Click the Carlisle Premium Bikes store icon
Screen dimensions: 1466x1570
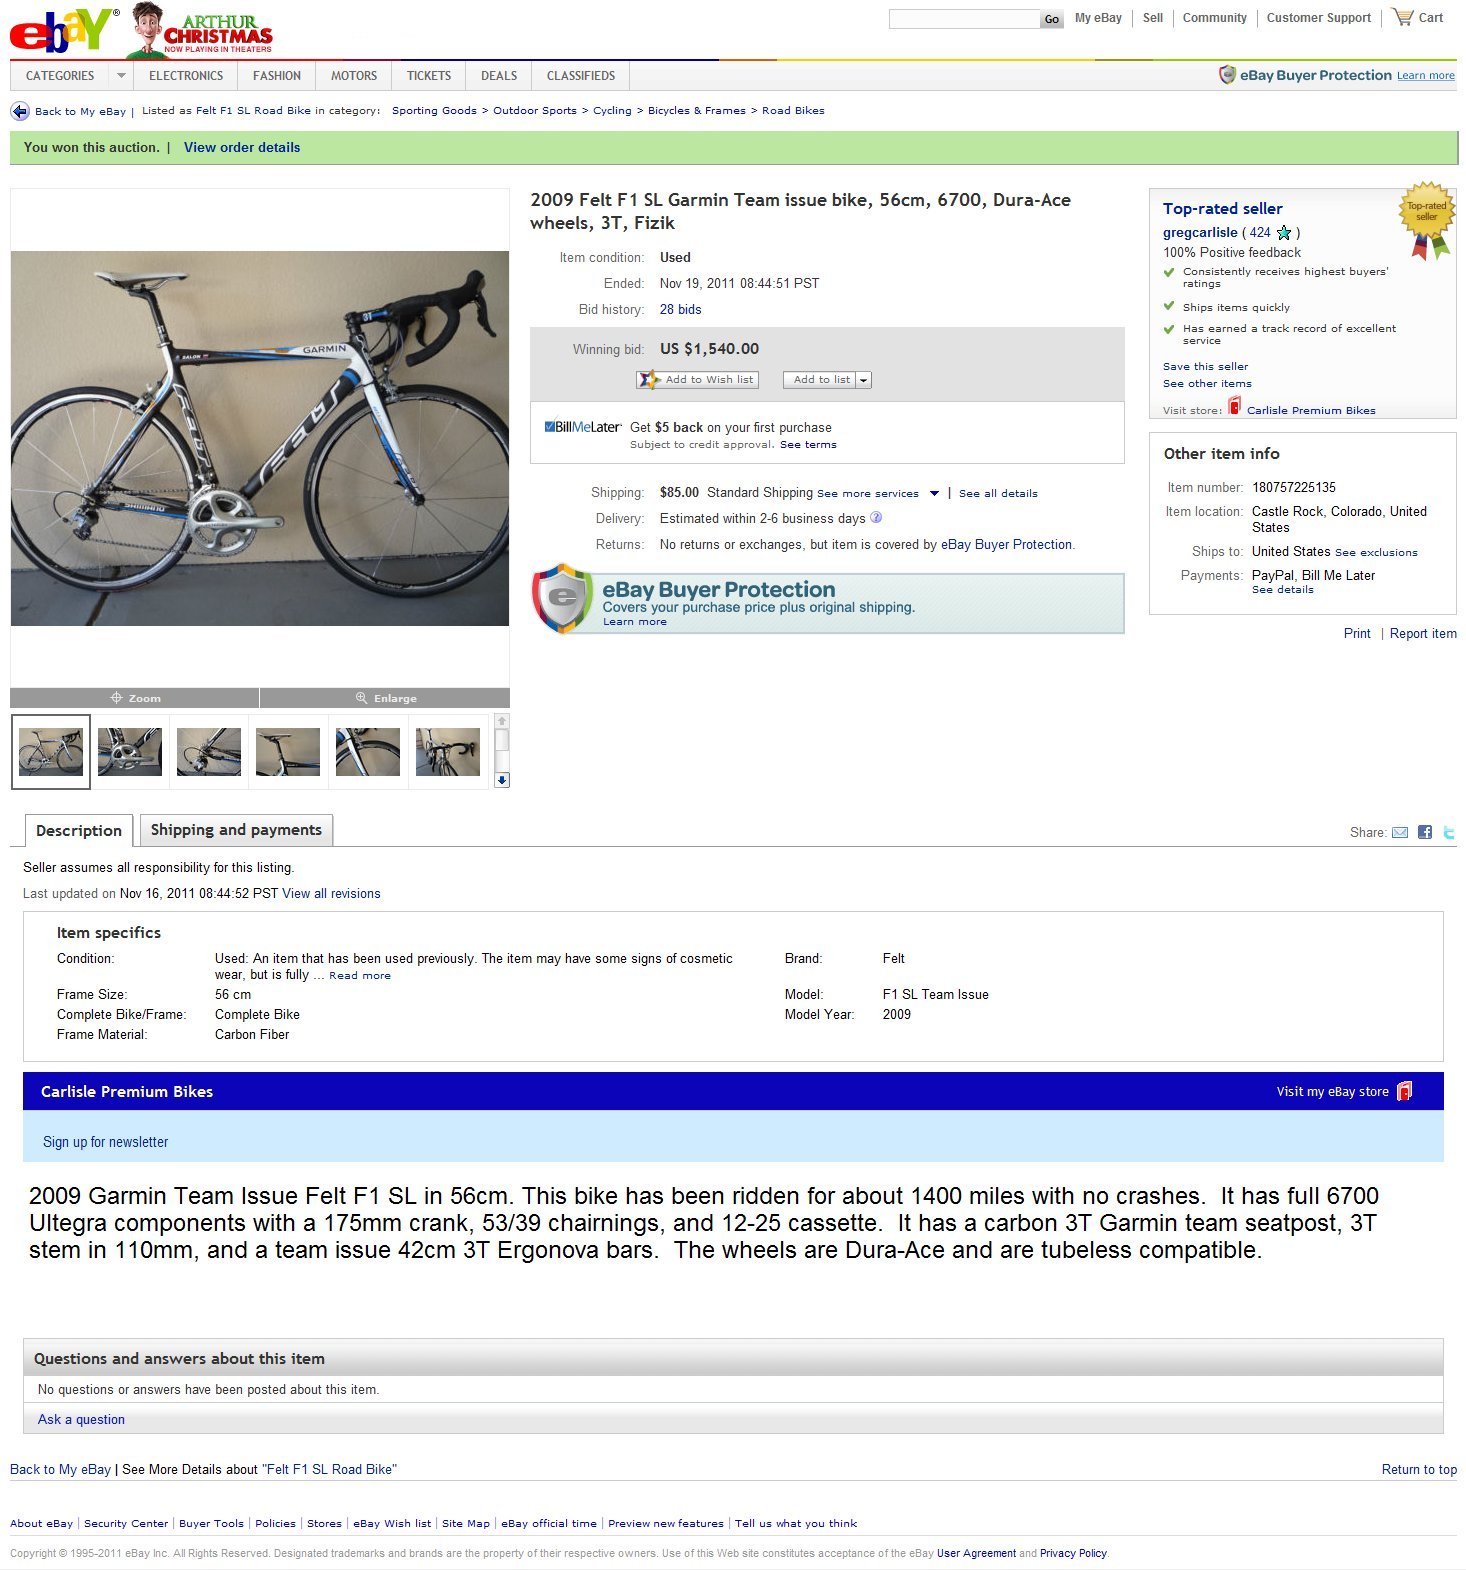(x=1234, y=406)
